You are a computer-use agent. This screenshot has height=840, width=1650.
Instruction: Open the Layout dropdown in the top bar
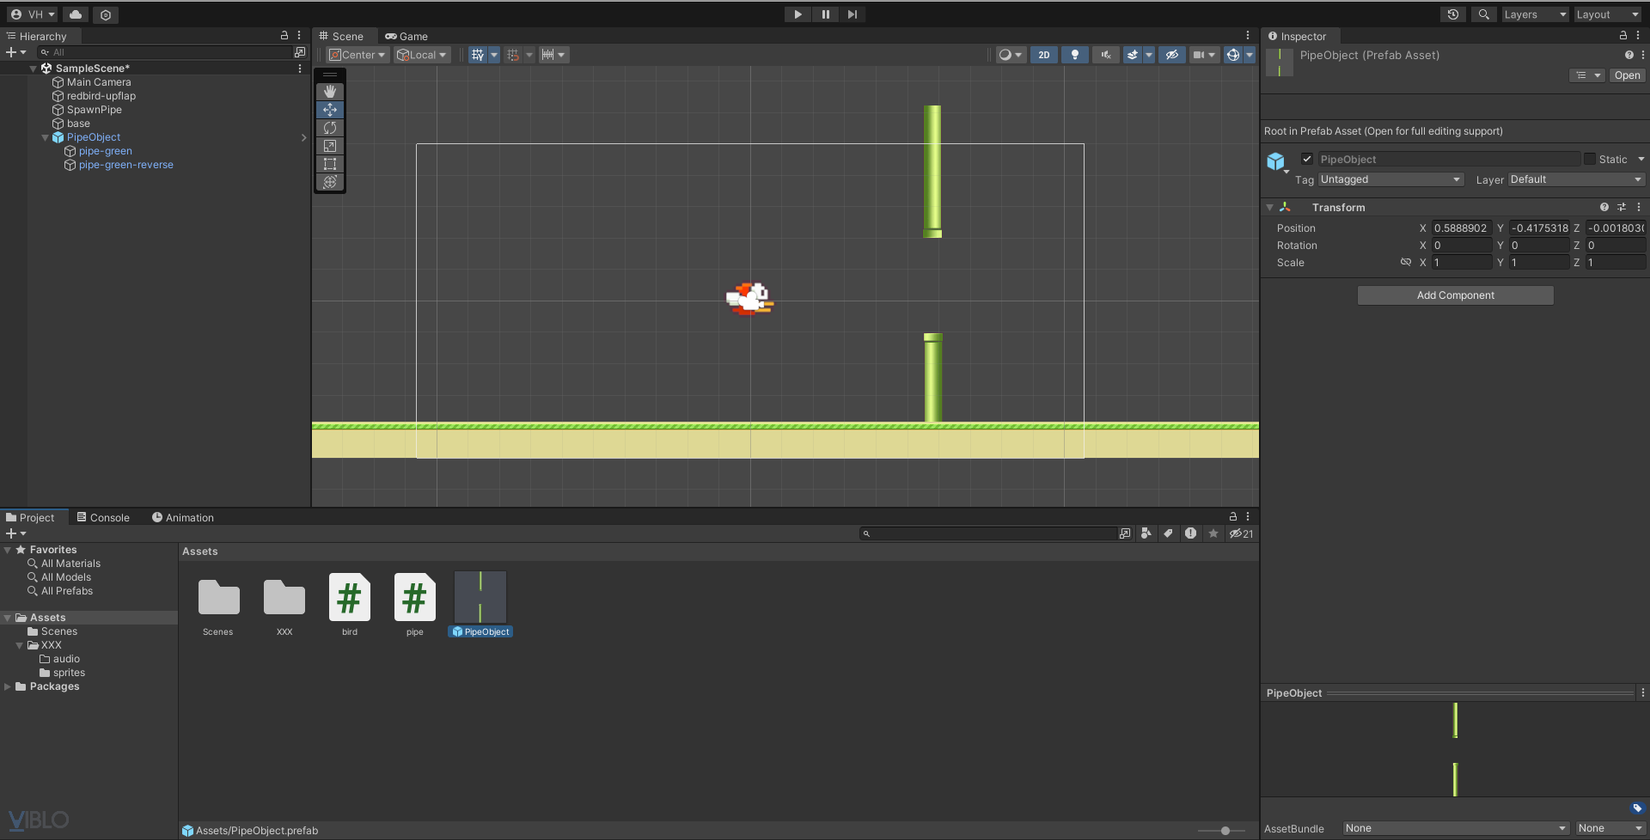[x=1608, y=15]
